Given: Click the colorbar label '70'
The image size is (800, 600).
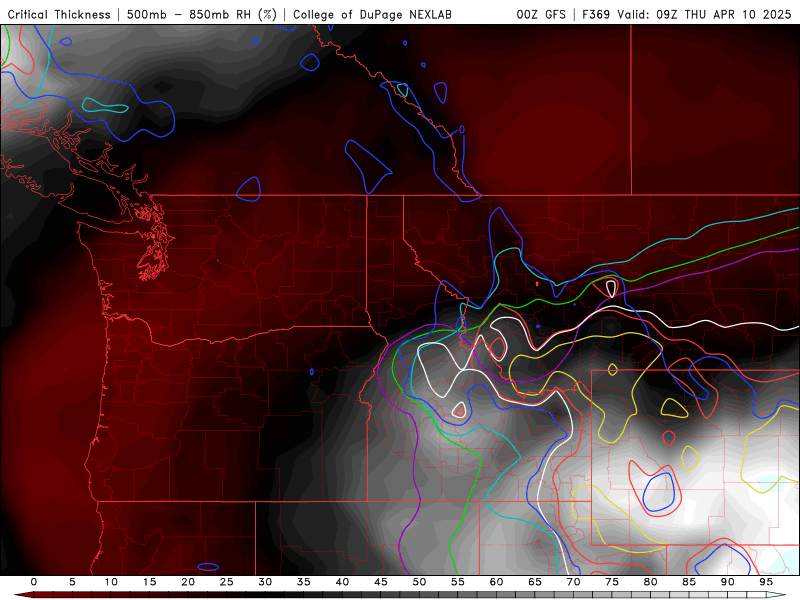Looking at the screenshot, I should (573, 582).
